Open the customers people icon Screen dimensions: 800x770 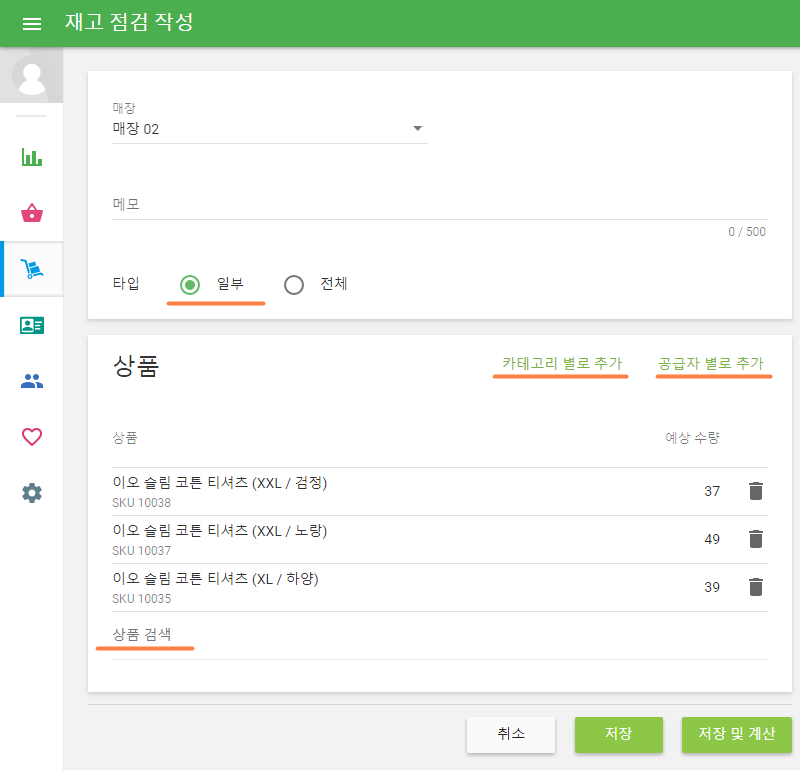click(x=32, y=381)
